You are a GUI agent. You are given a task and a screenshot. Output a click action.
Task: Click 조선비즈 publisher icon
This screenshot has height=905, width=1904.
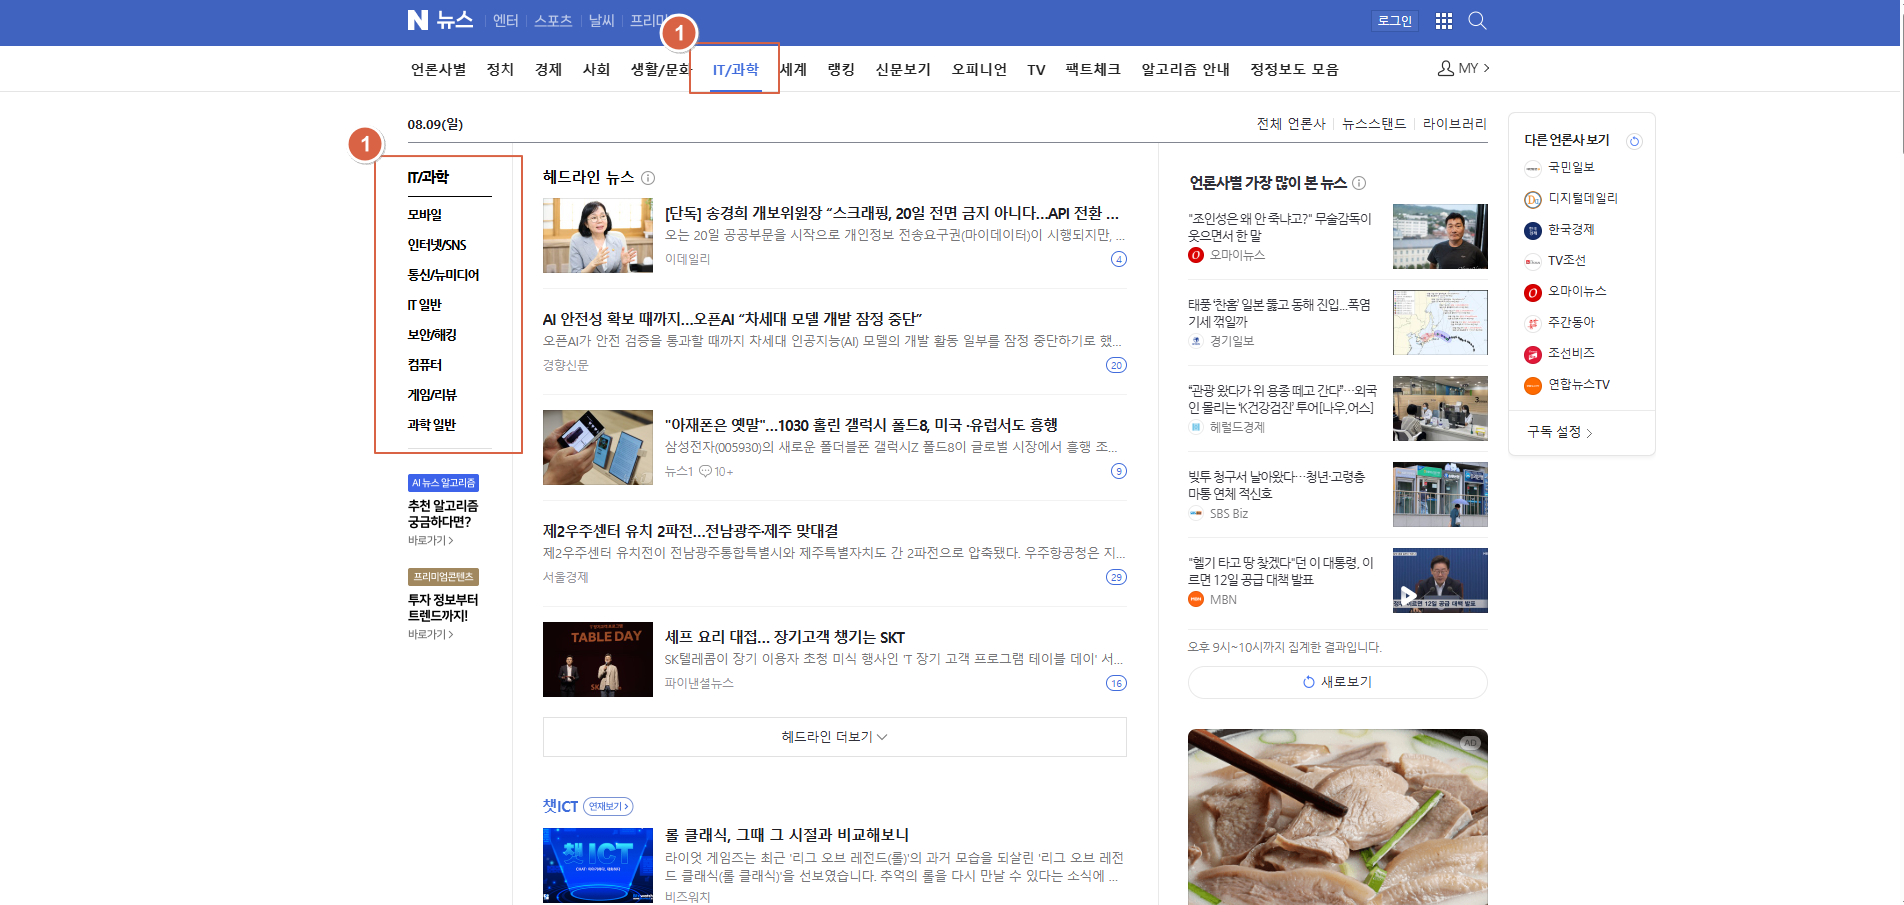coord(1533,354)
